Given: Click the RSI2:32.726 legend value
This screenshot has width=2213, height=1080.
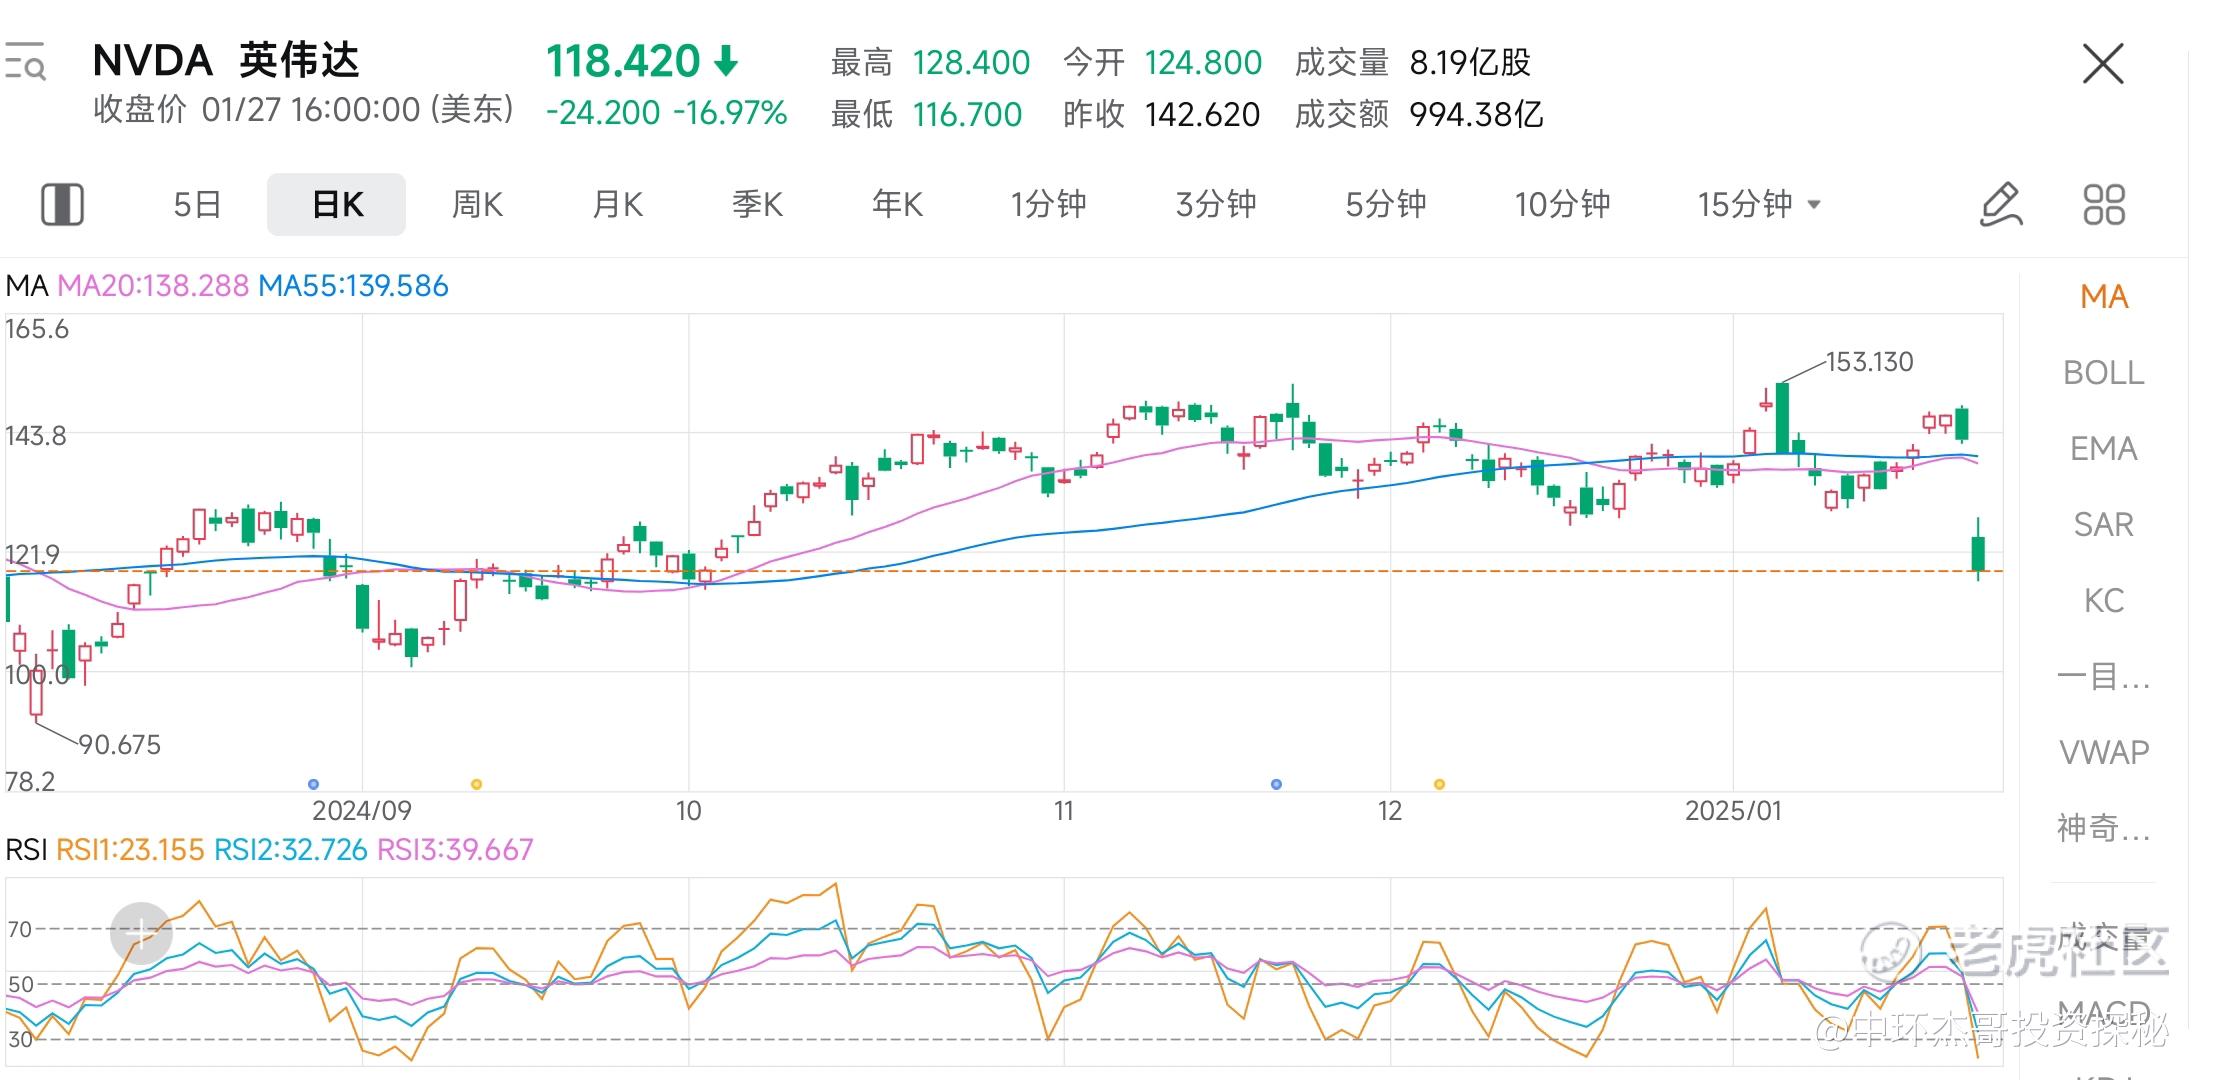Looking at the screenshot, I should (x=291, y=850).
